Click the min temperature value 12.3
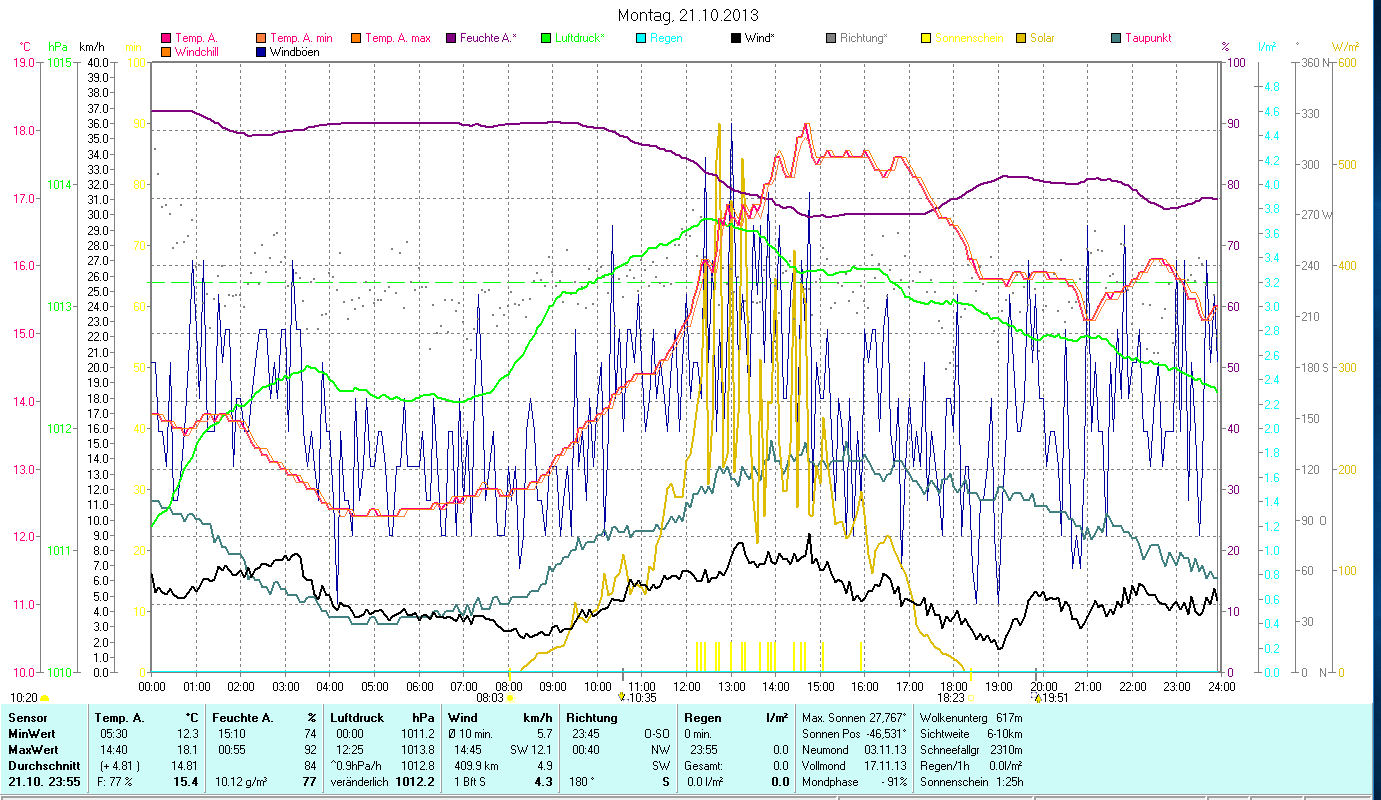1381x800 pixels. click(x=189, y=734)
